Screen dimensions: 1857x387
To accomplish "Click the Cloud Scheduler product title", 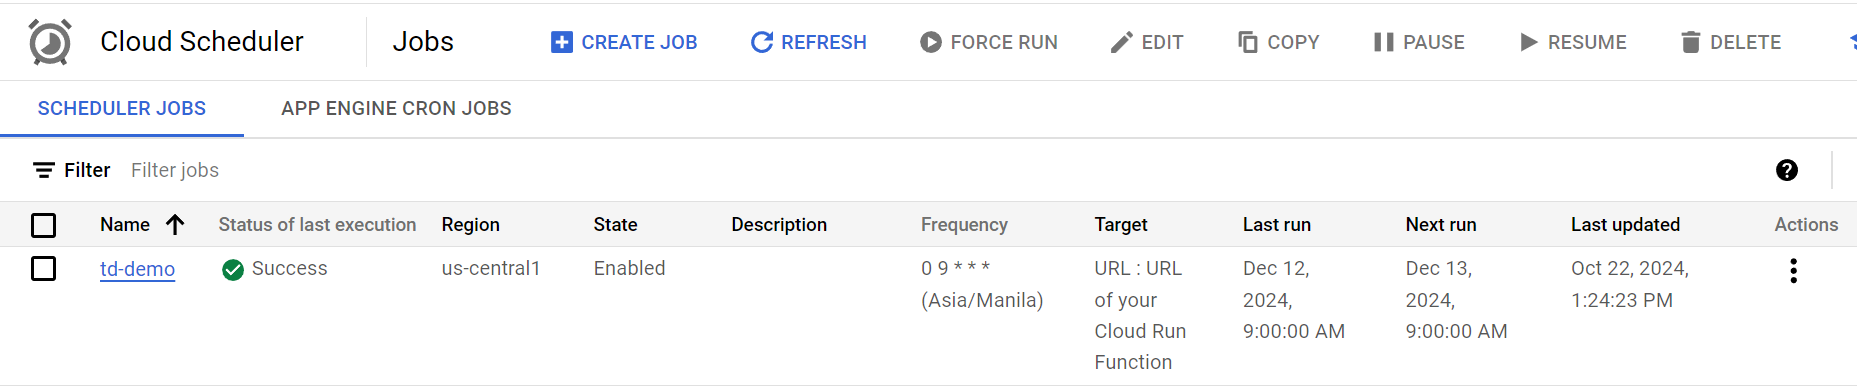I will 202,42.
